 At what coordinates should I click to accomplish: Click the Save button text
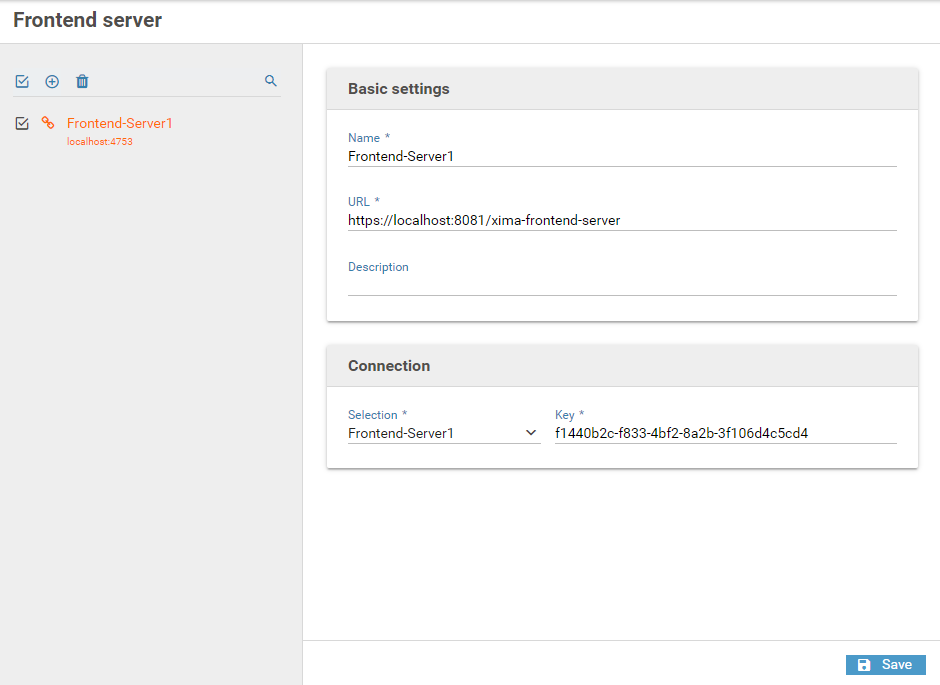(x=896, y=665)
